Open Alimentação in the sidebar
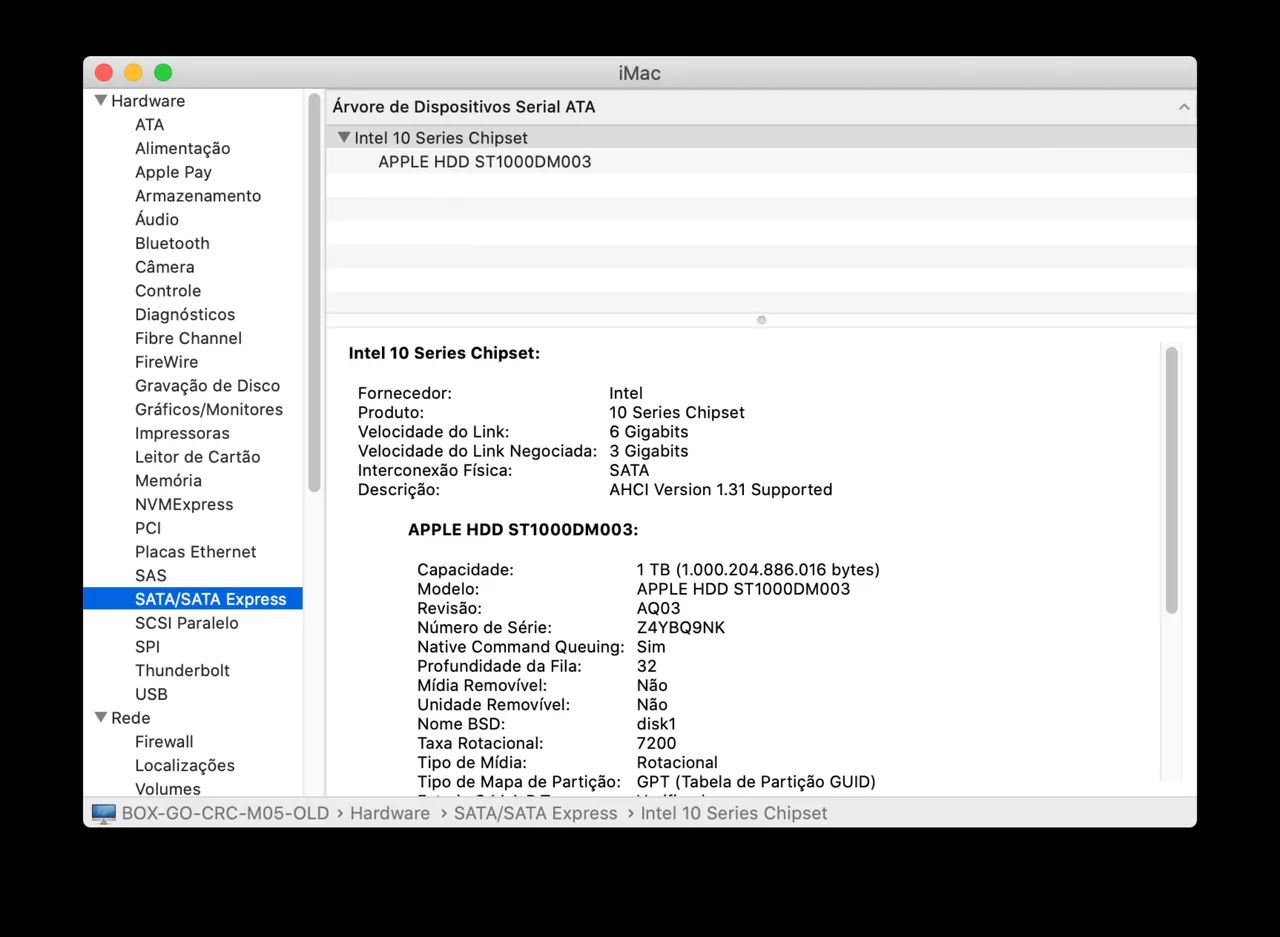Viewport: 1280px width, 937px height. coord(182,149)
